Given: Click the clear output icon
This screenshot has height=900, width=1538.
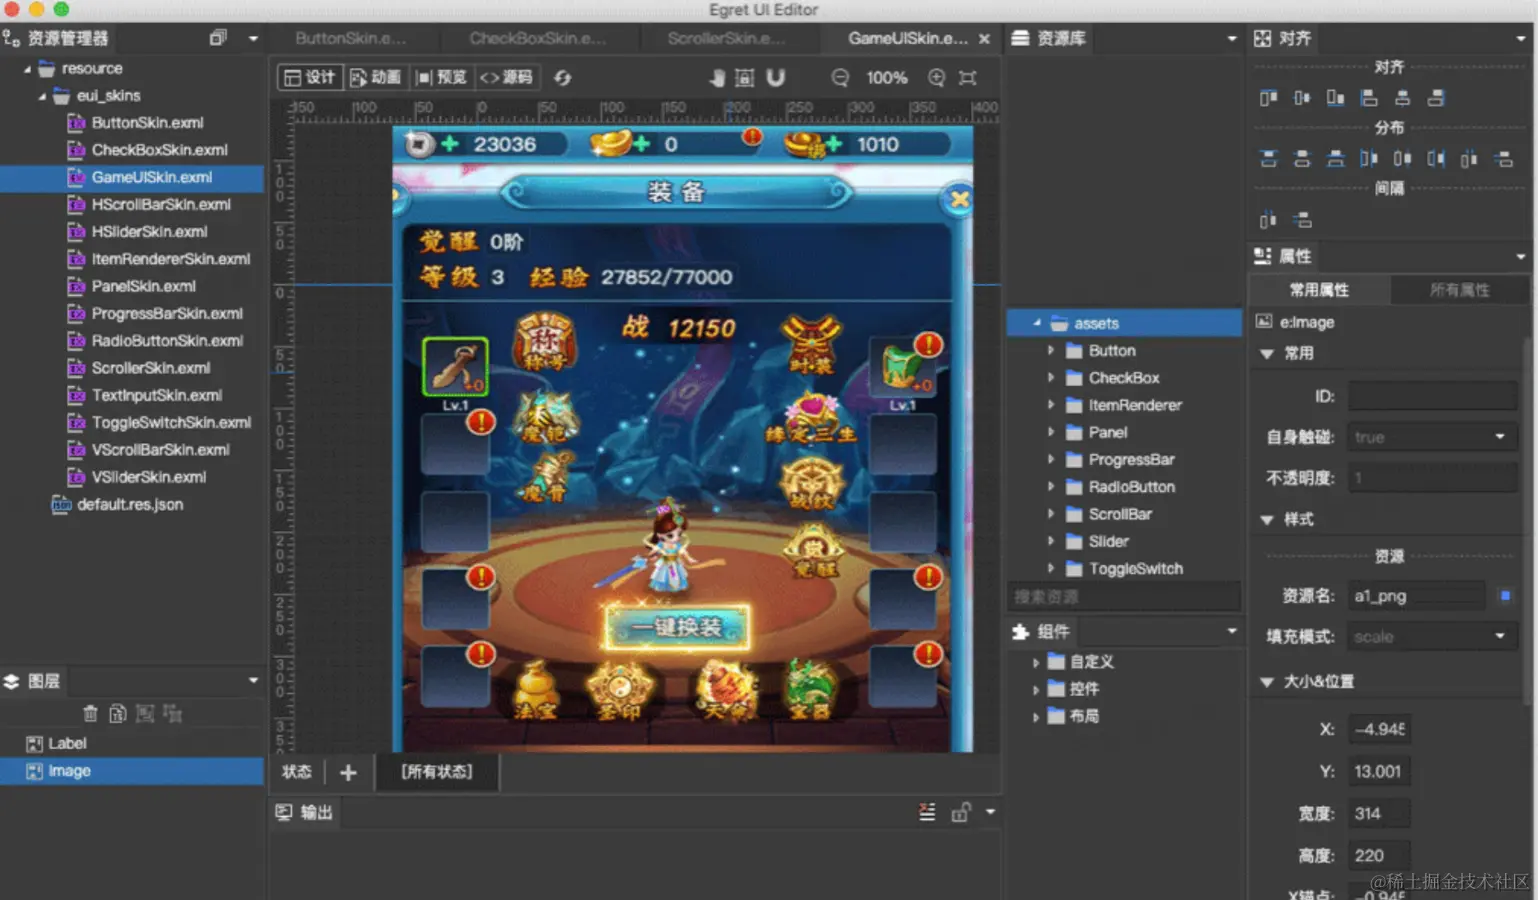Looking at the screenshot, I should [x=927, y=812].
